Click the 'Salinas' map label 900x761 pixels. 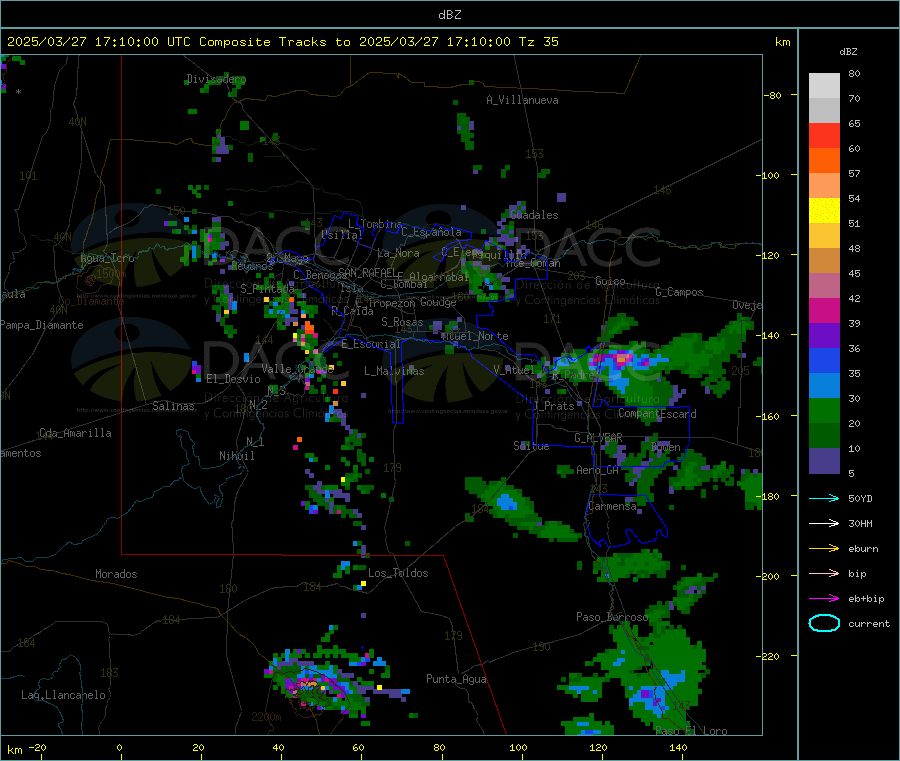(x=173, y=406)
